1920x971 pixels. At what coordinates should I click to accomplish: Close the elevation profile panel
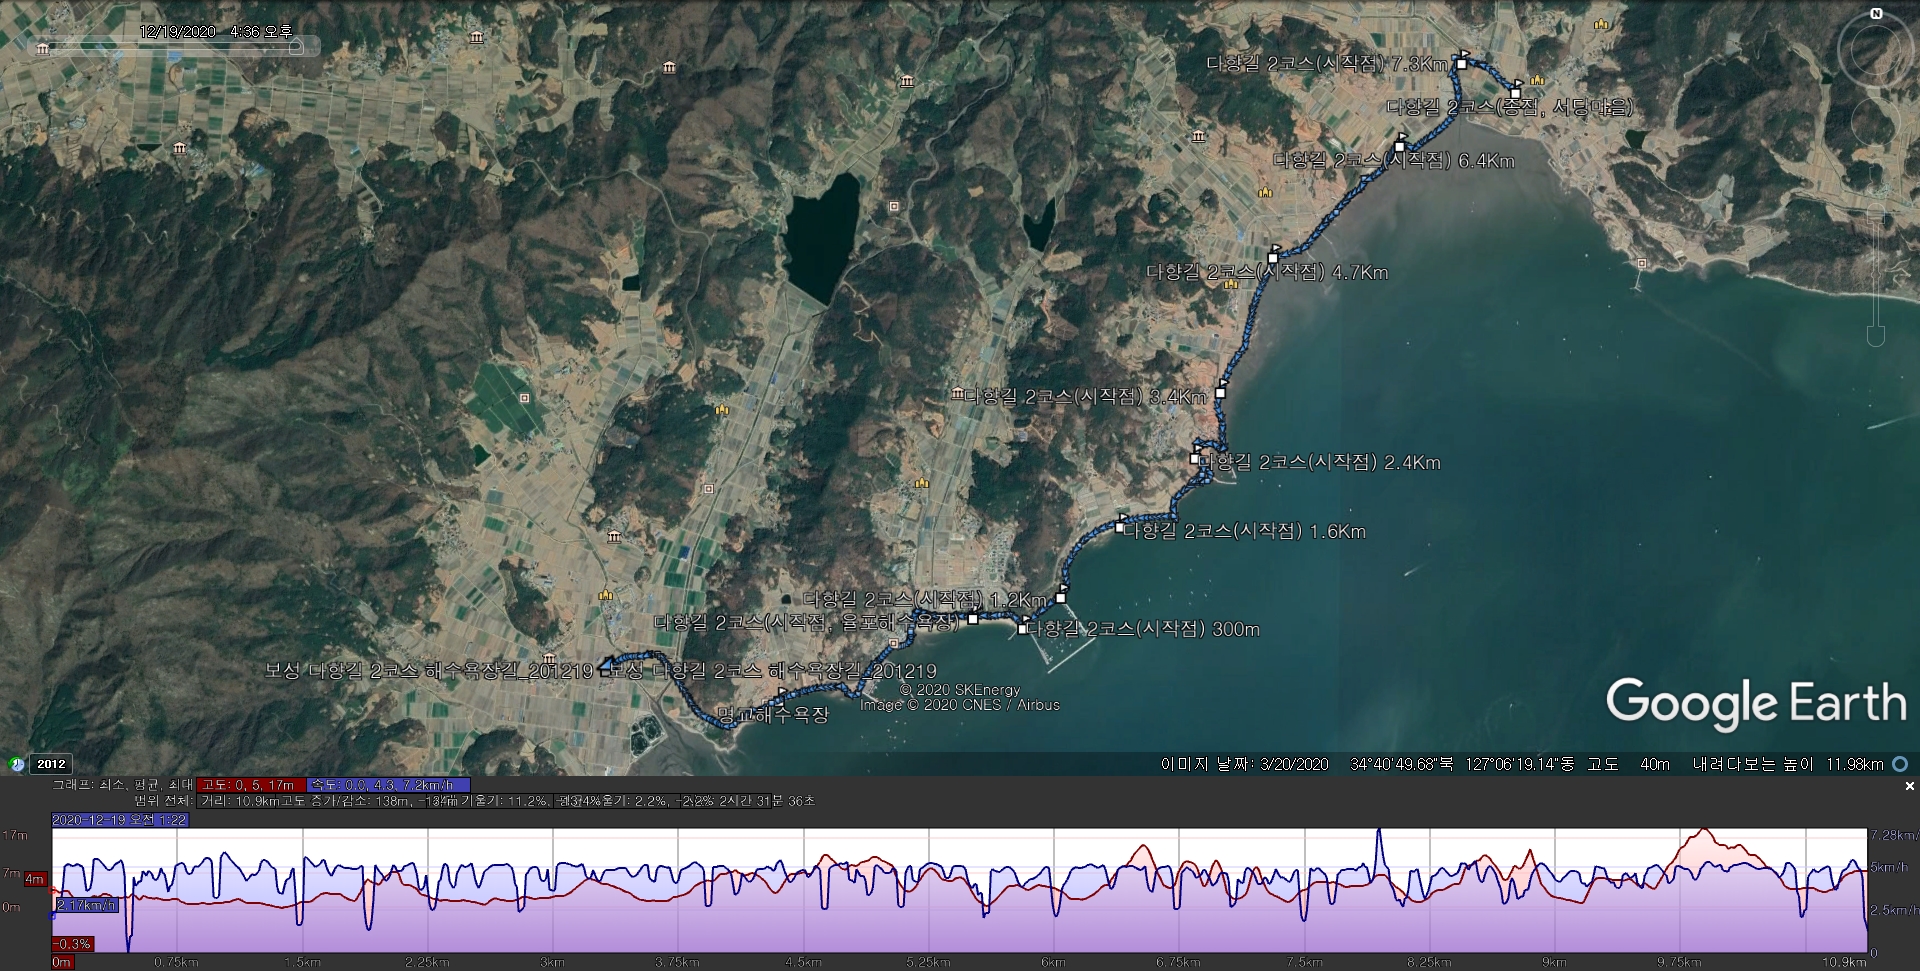point(1909,787)
